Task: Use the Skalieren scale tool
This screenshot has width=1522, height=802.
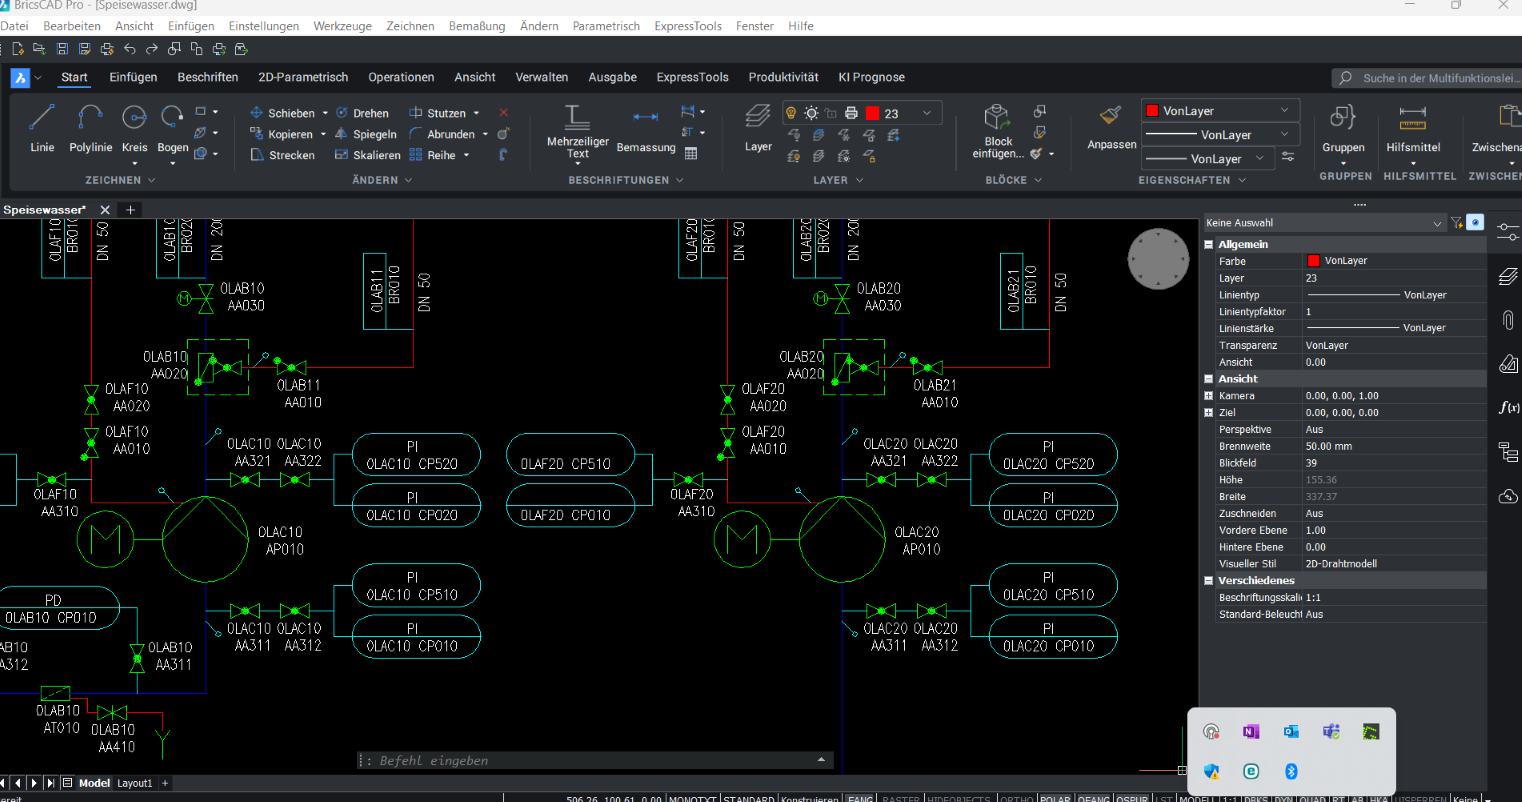Action: click(367, 155)
